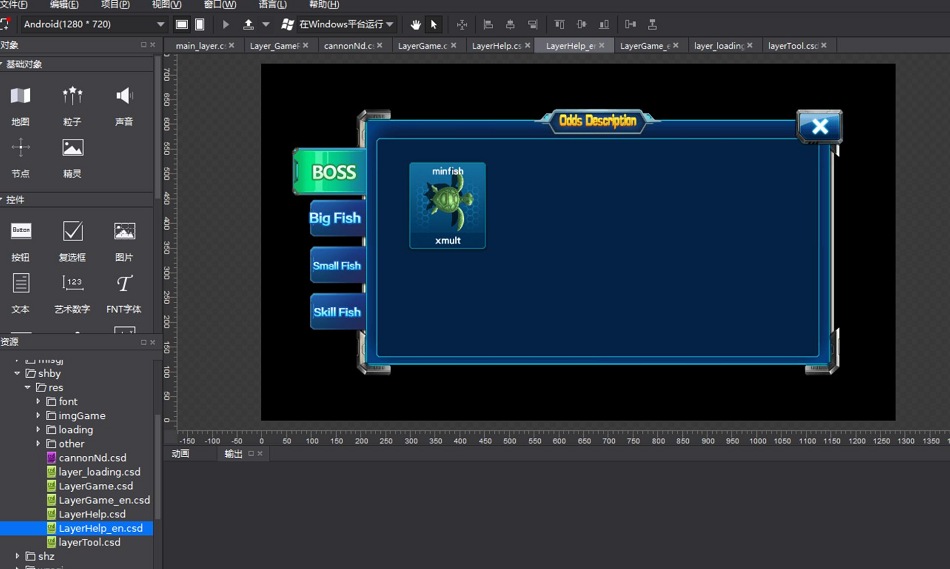Toggle portrait screen orientation icon

(x=199, y=24)
